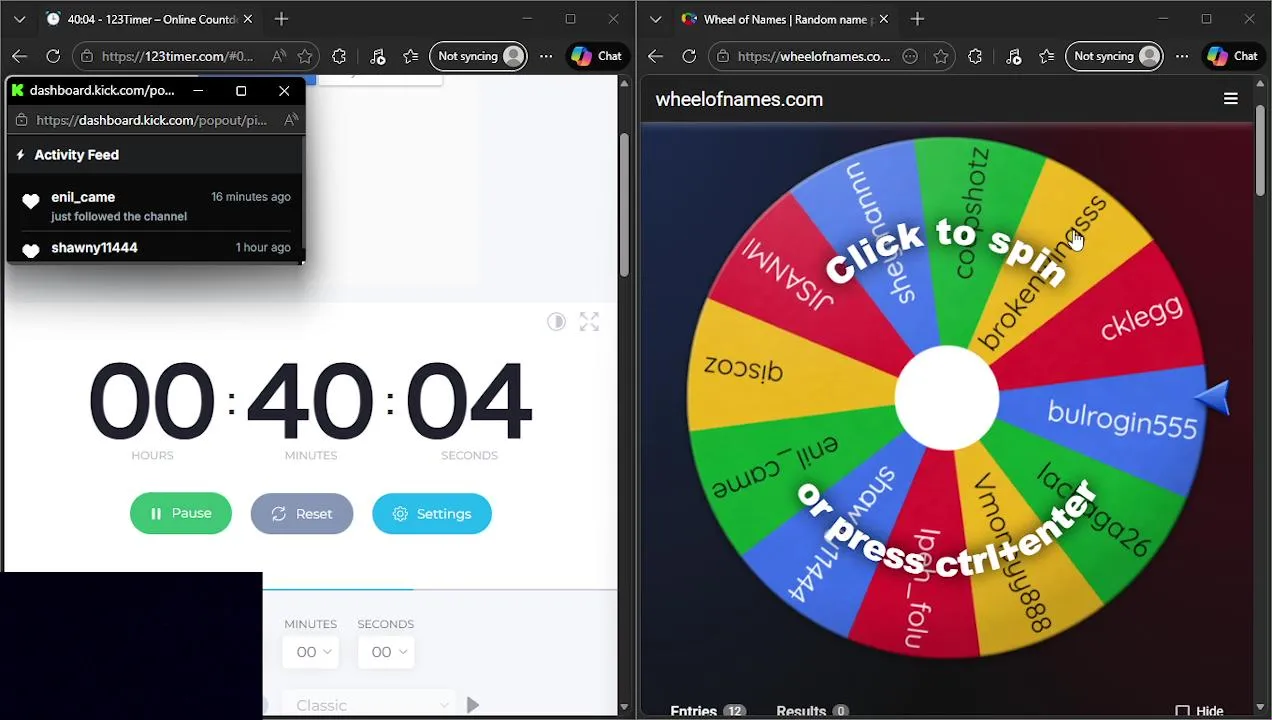Click the wheelofnames.com address bar
The image size is (1272, 720).
click(x=814, y=57)
